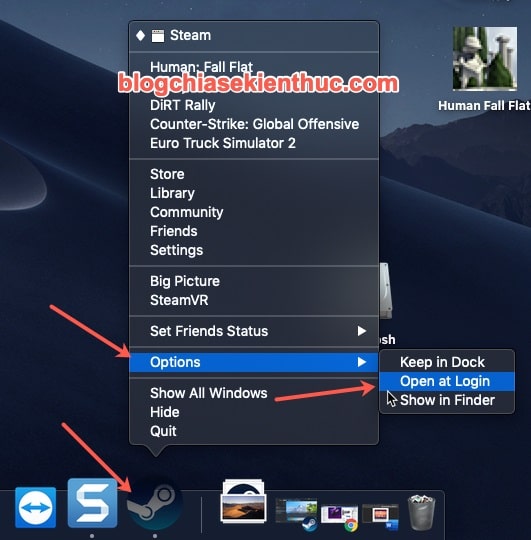Viewport: 531px width, 540px height.
Task: Start Counter-Strike: Global Offensive
Action: [x=254, y=124]
